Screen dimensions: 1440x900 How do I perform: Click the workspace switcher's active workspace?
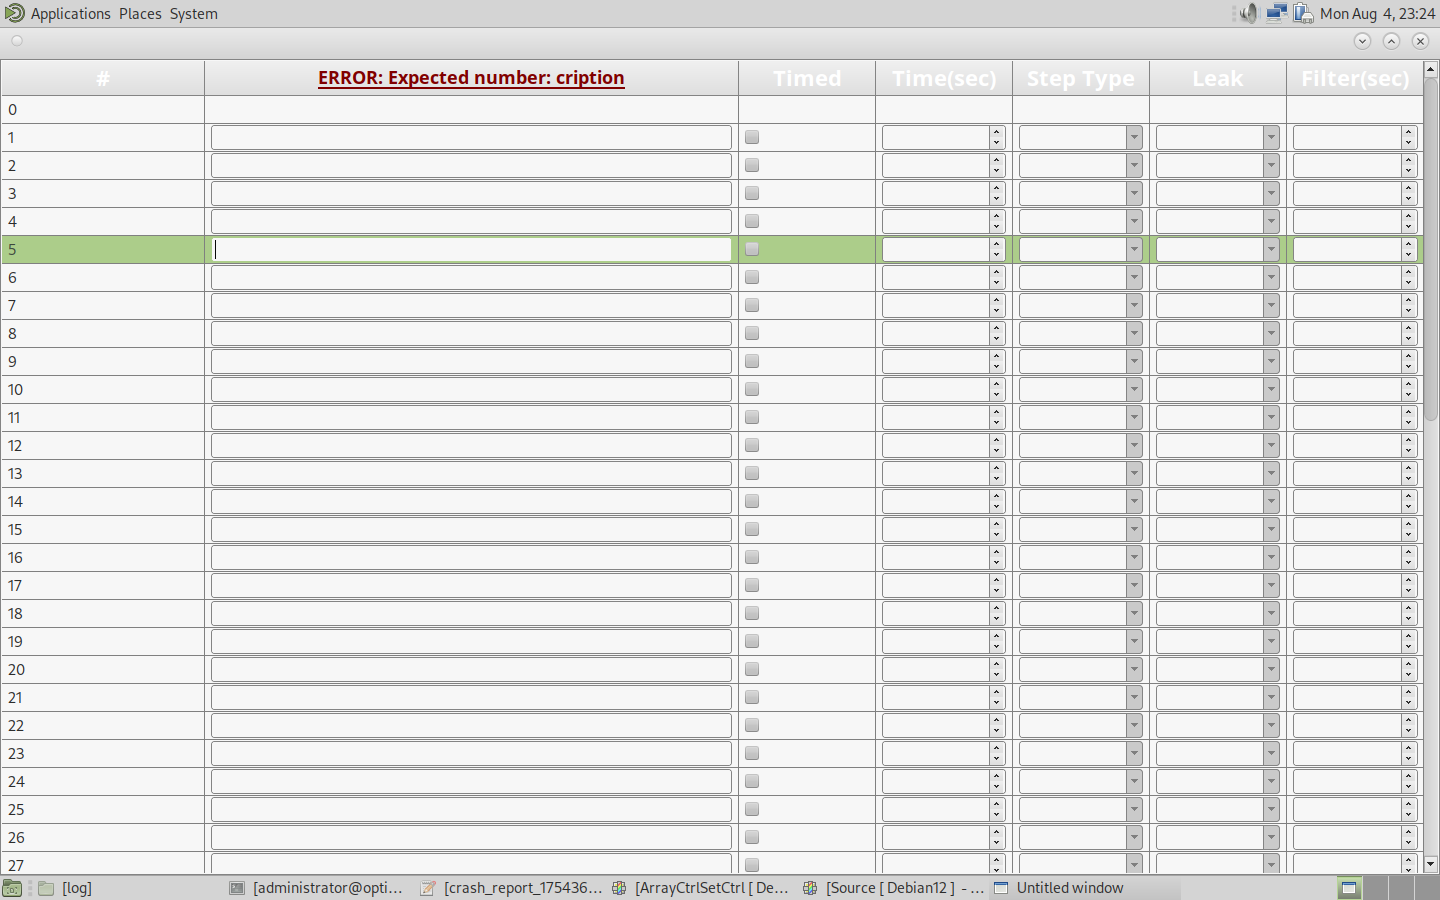(1349, 888)
